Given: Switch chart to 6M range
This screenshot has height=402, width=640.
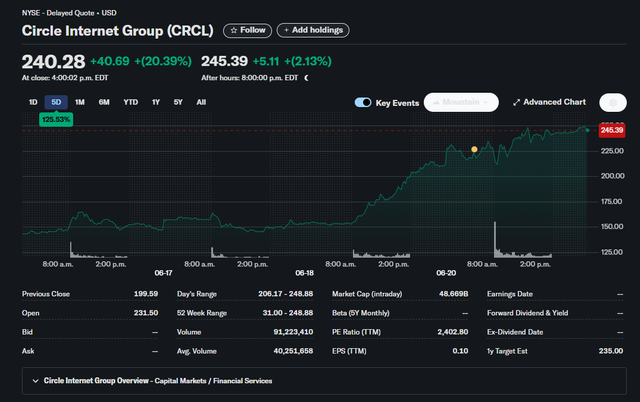Looking at the screenshot, I should coord(104,102).
